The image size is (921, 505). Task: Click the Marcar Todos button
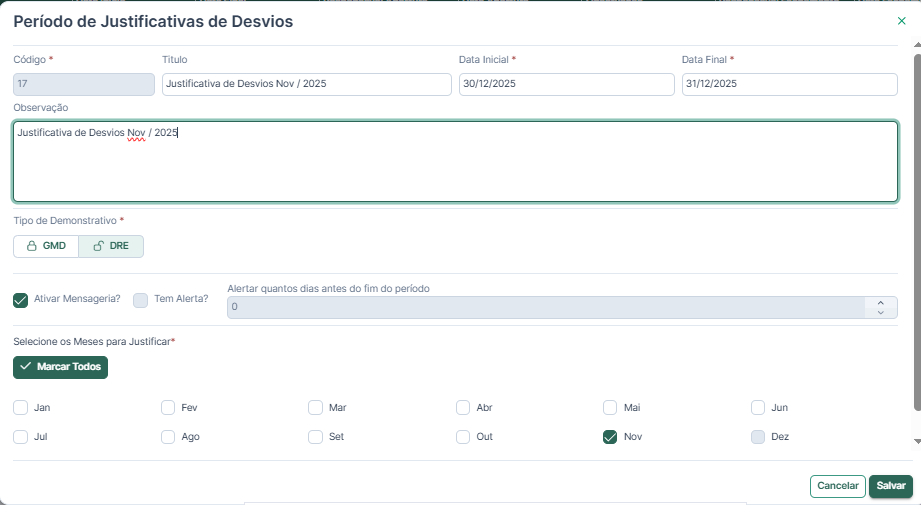point(60,367)
